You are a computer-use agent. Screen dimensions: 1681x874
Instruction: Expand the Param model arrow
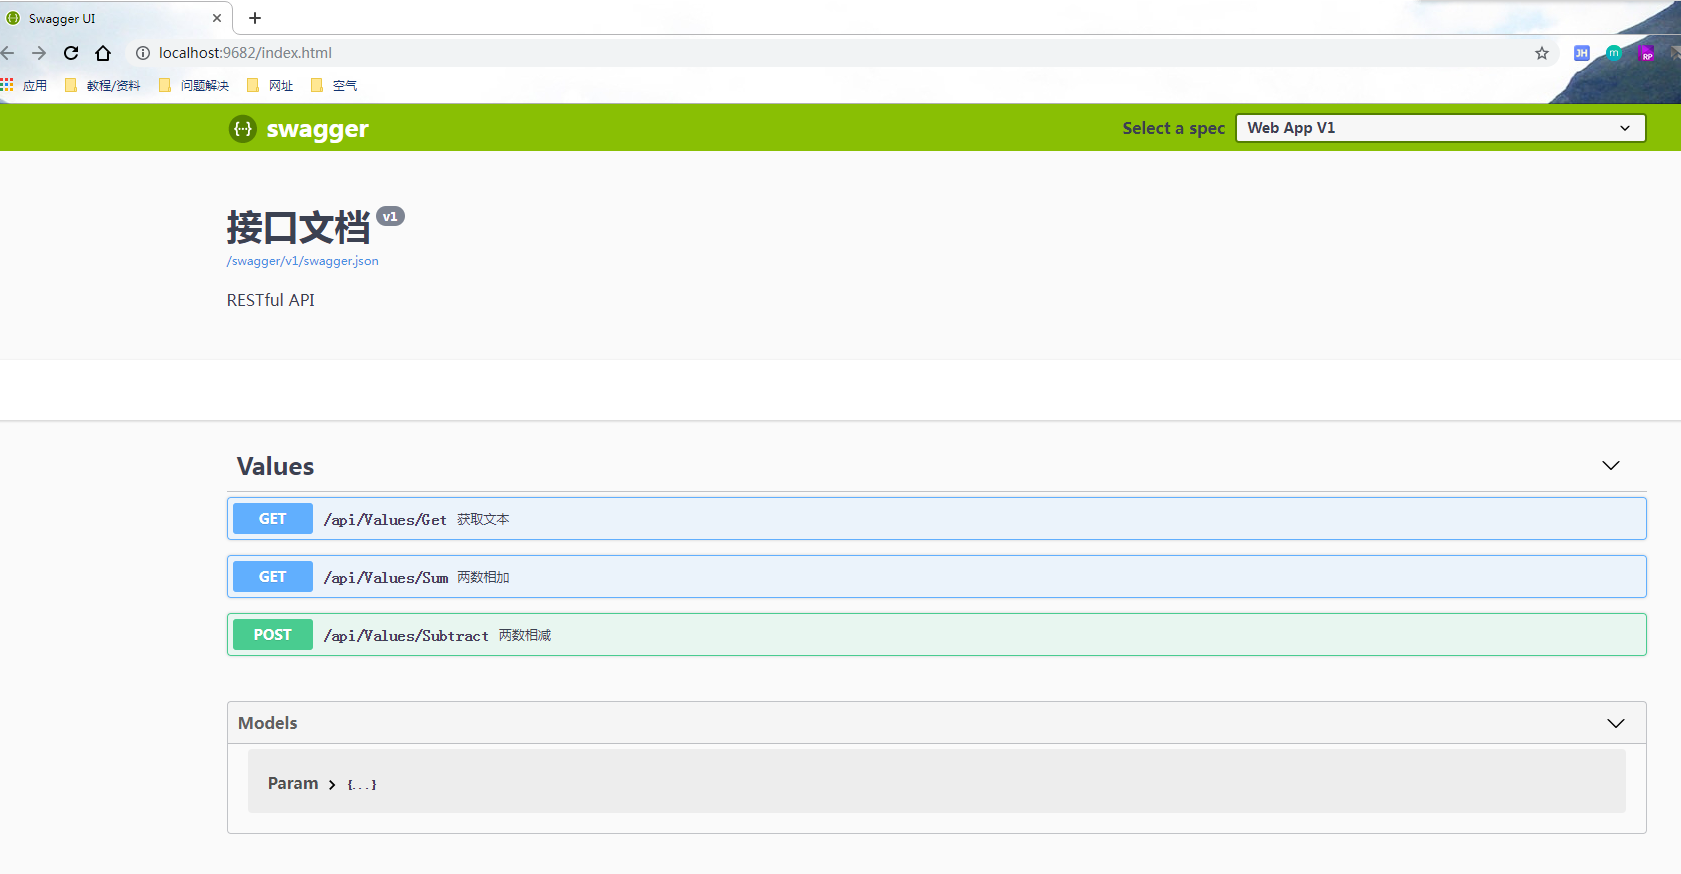pos(332,785)
